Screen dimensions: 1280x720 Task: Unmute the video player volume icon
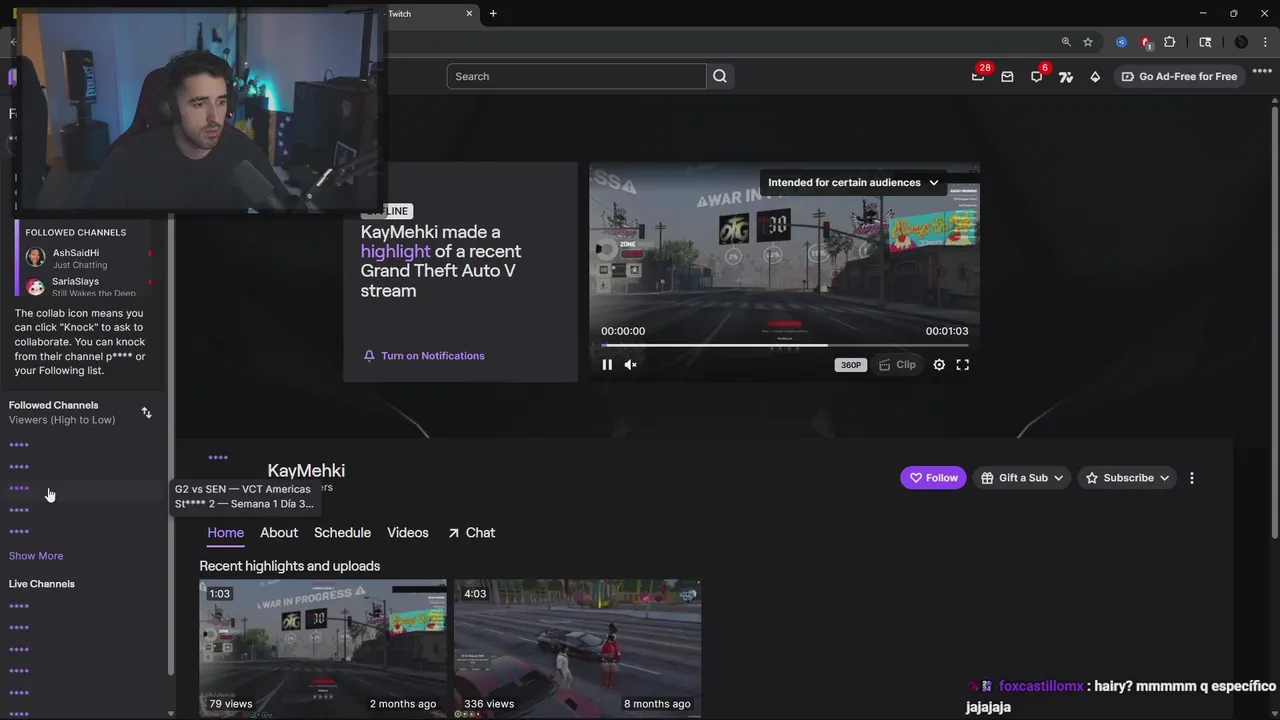(631, 365)
